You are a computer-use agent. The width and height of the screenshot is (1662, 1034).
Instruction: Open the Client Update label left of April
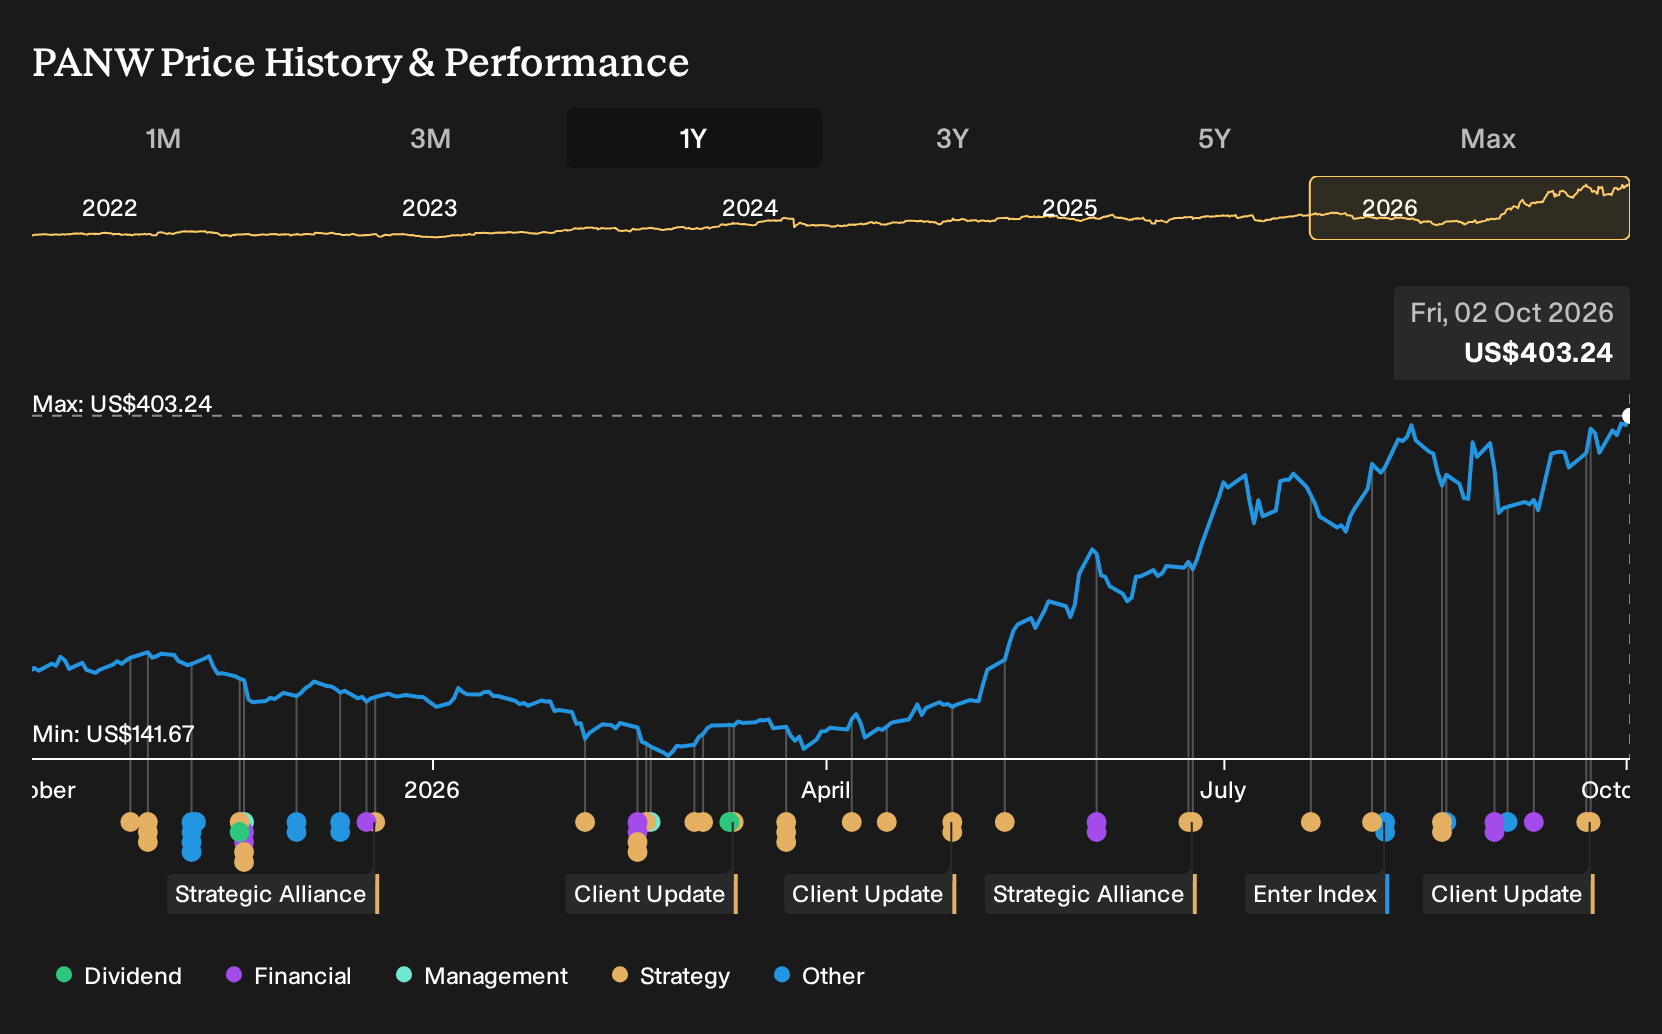point(651,894)
